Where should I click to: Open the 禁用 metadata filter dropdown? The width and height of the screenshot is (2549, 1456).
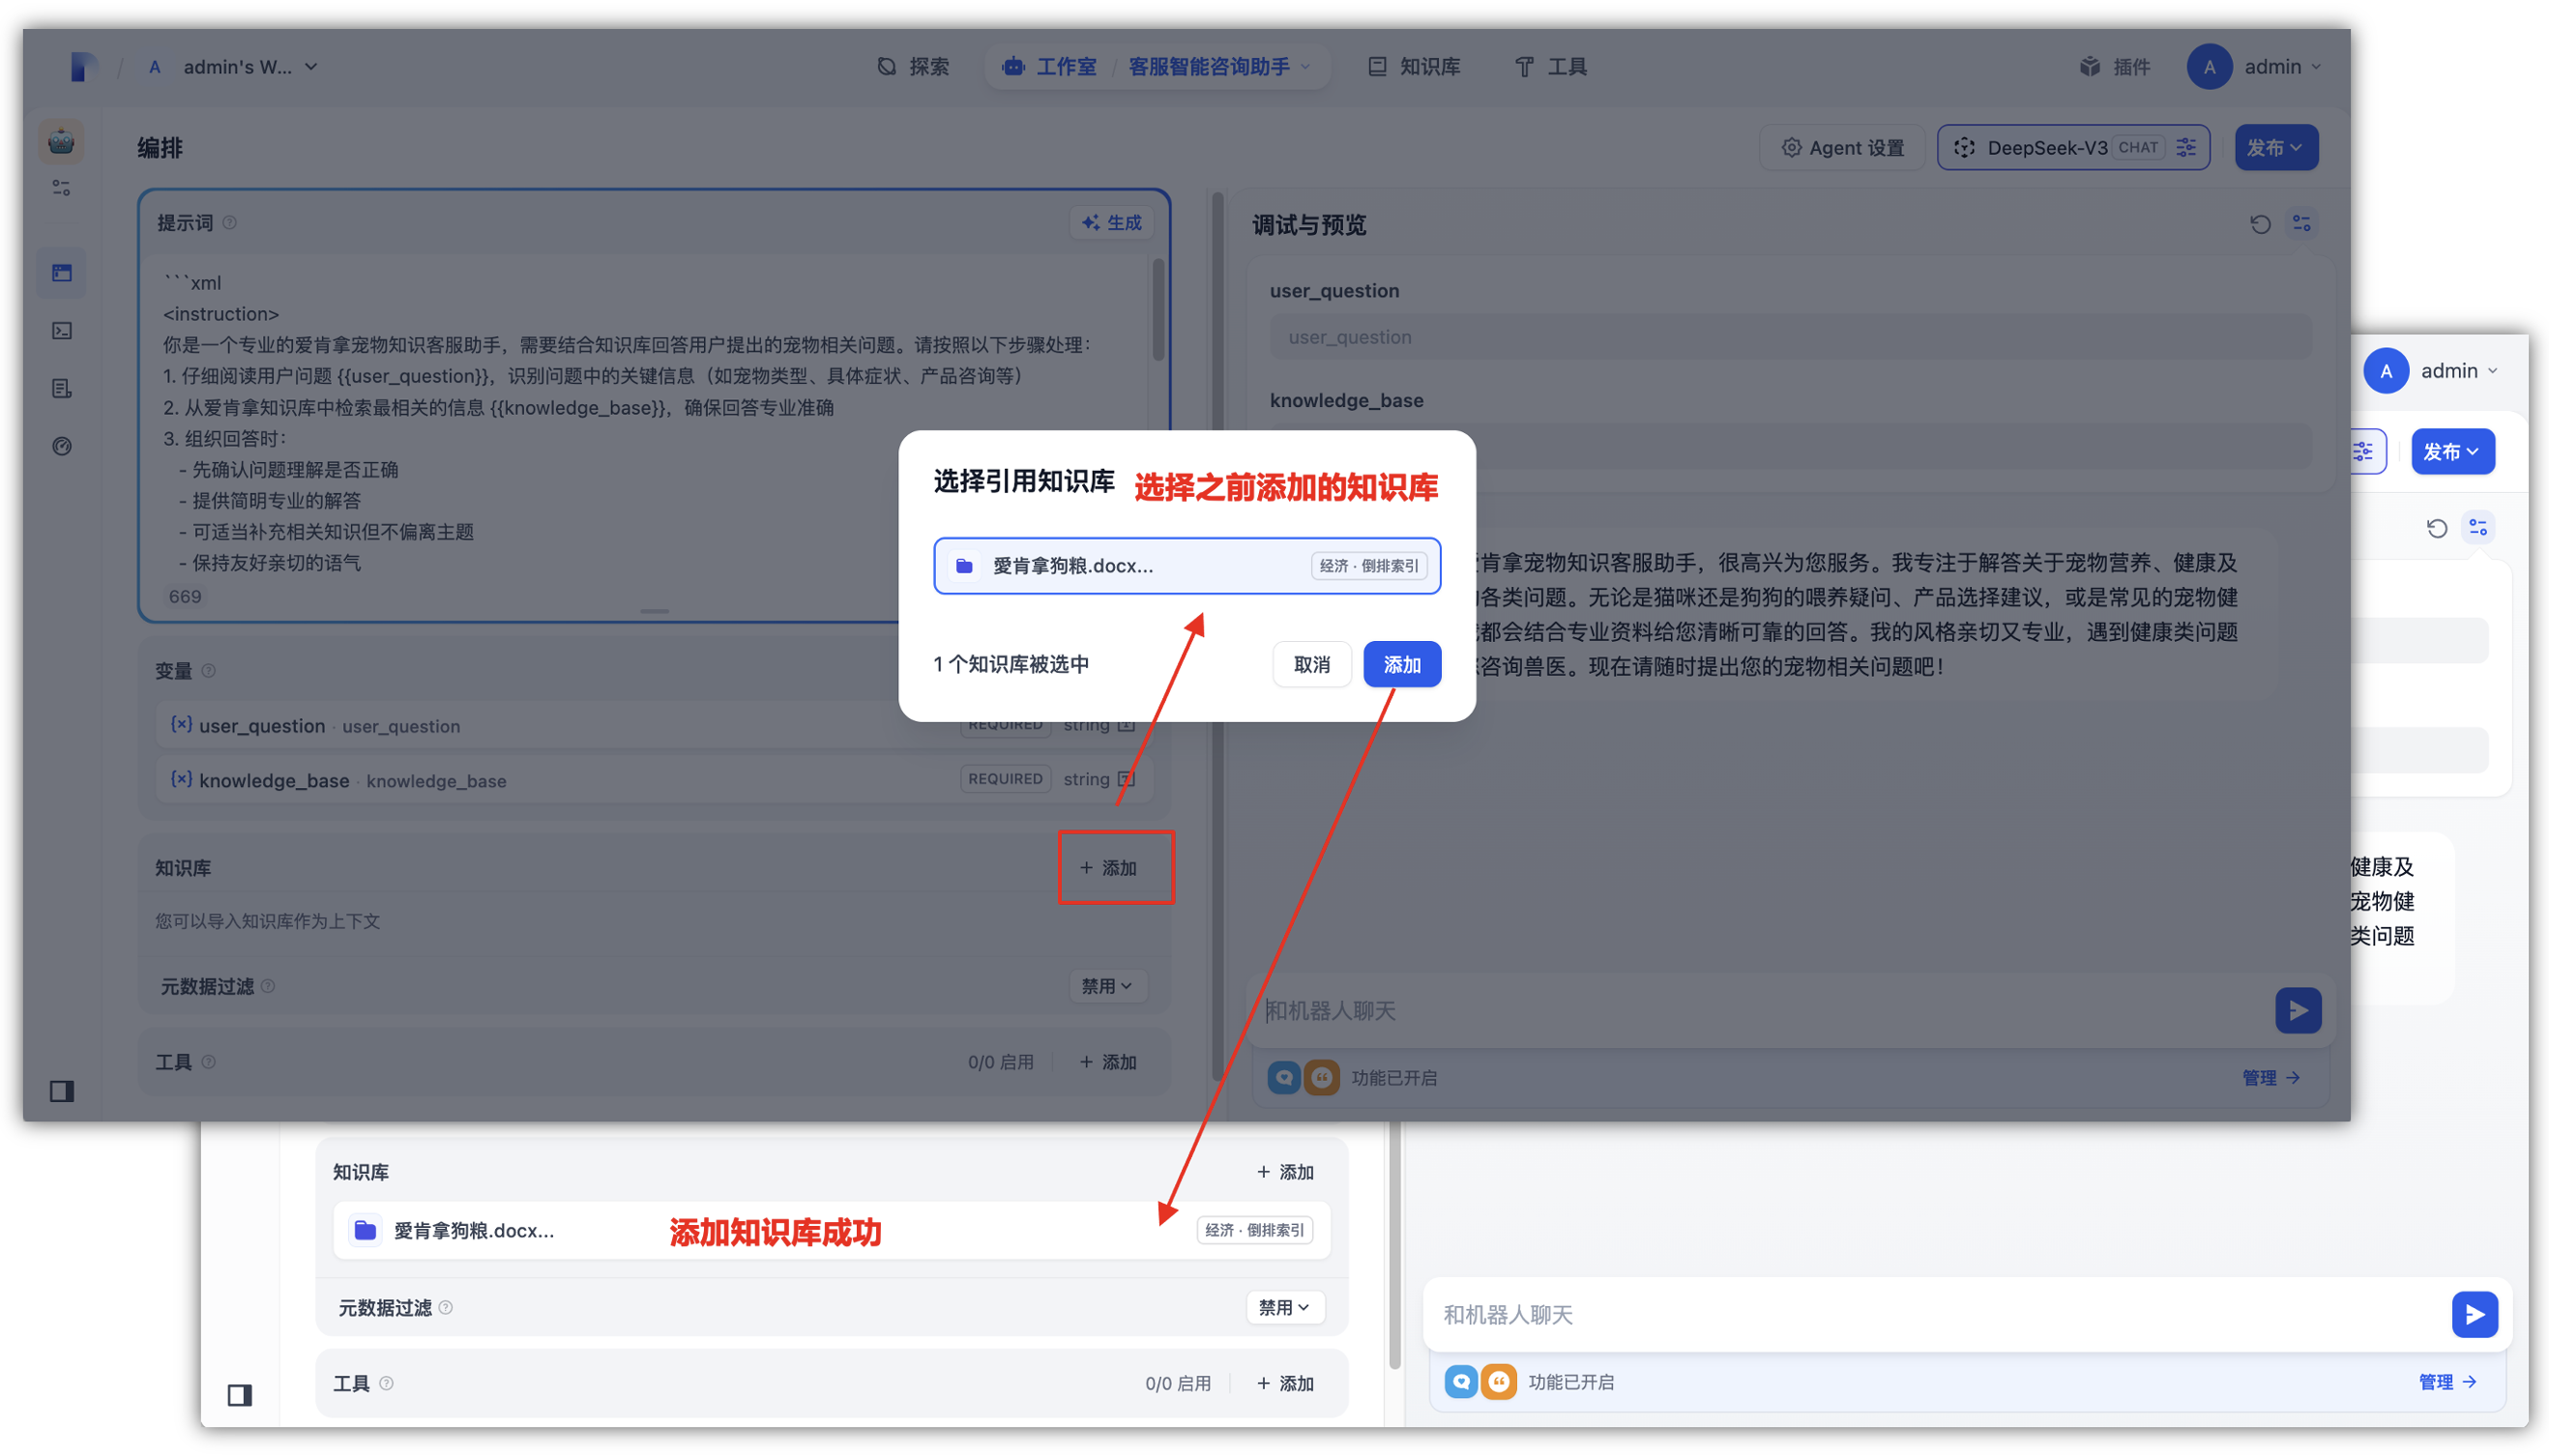point(1106,986)
